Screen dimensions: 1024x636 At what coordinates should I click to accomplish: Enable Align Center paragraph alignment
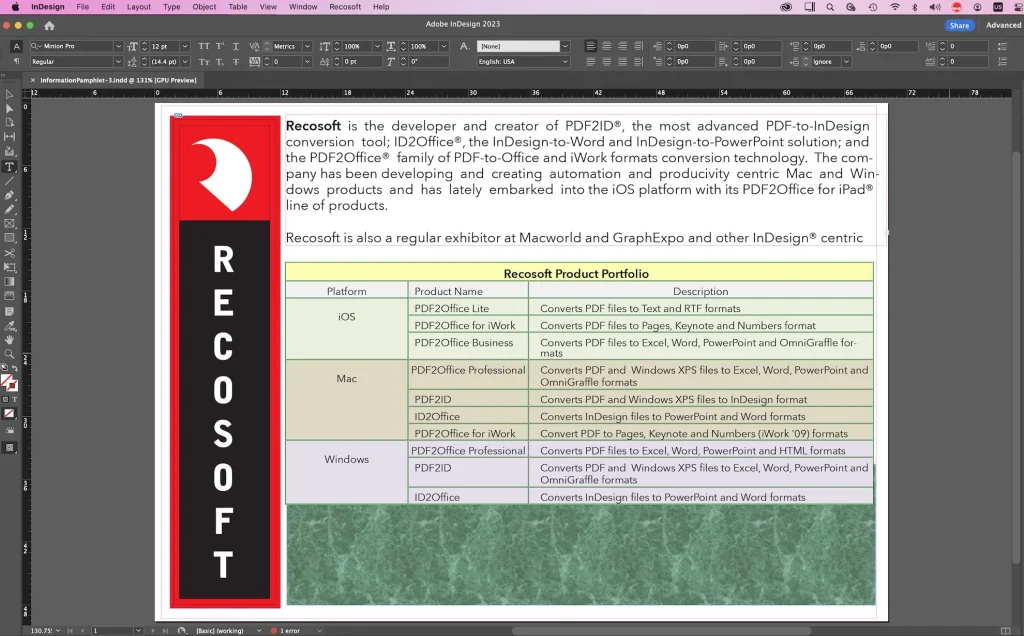[607, 46]
